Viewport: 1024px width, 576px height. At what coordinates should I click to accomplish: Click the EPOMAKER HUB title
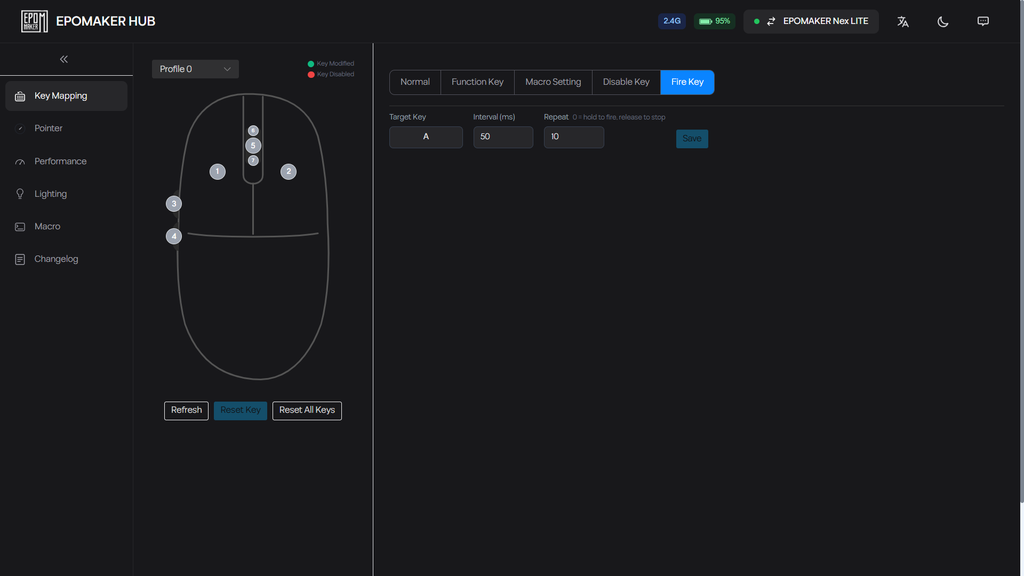coord(106,22)
